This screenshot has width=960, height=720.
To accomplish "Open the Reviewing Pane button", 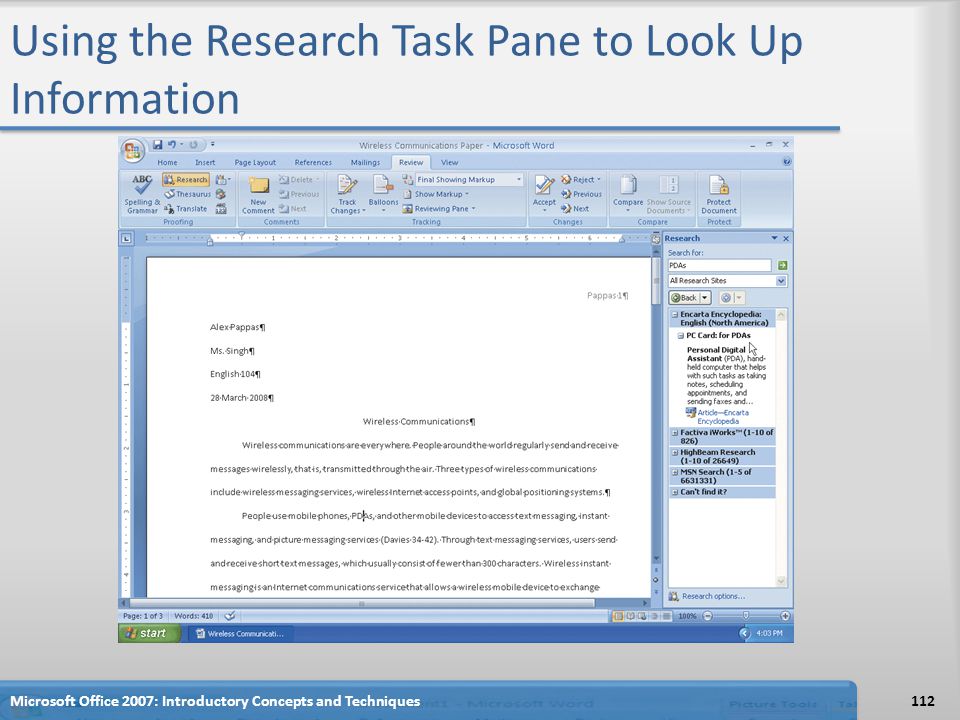I will pos(438,209).
